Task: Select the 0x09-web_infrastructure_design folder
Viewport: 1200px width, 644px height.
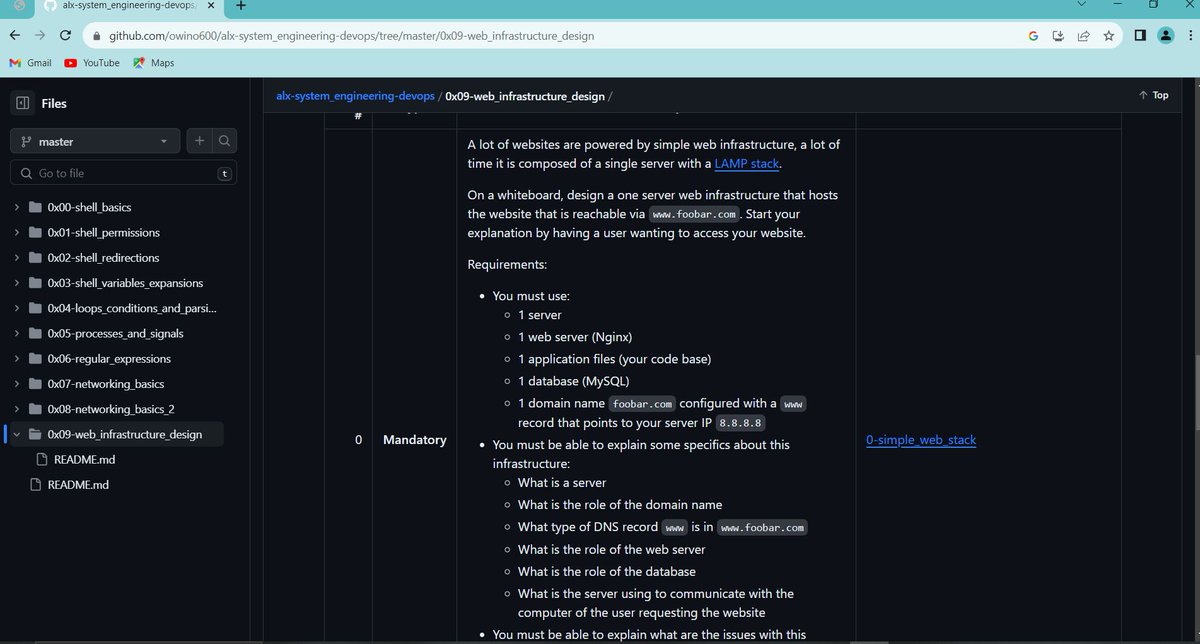Action: point(124,434)
